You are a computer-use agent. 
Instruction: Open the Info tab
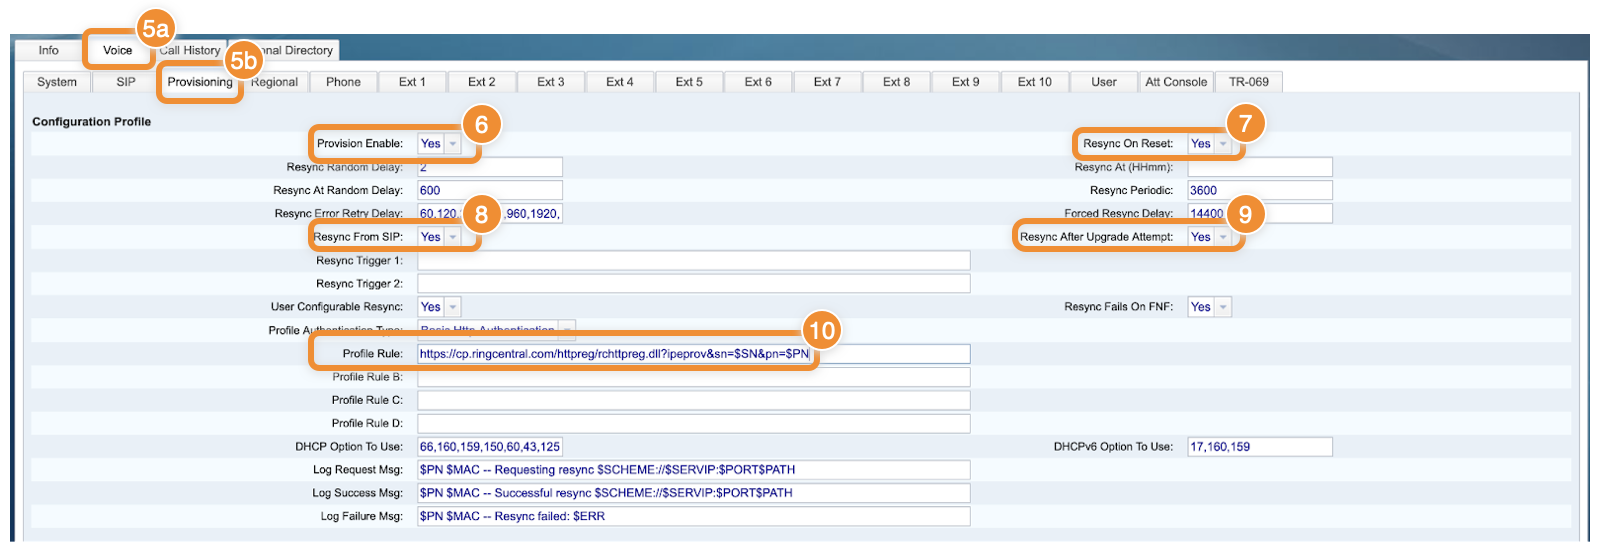[x=48, y=50]
